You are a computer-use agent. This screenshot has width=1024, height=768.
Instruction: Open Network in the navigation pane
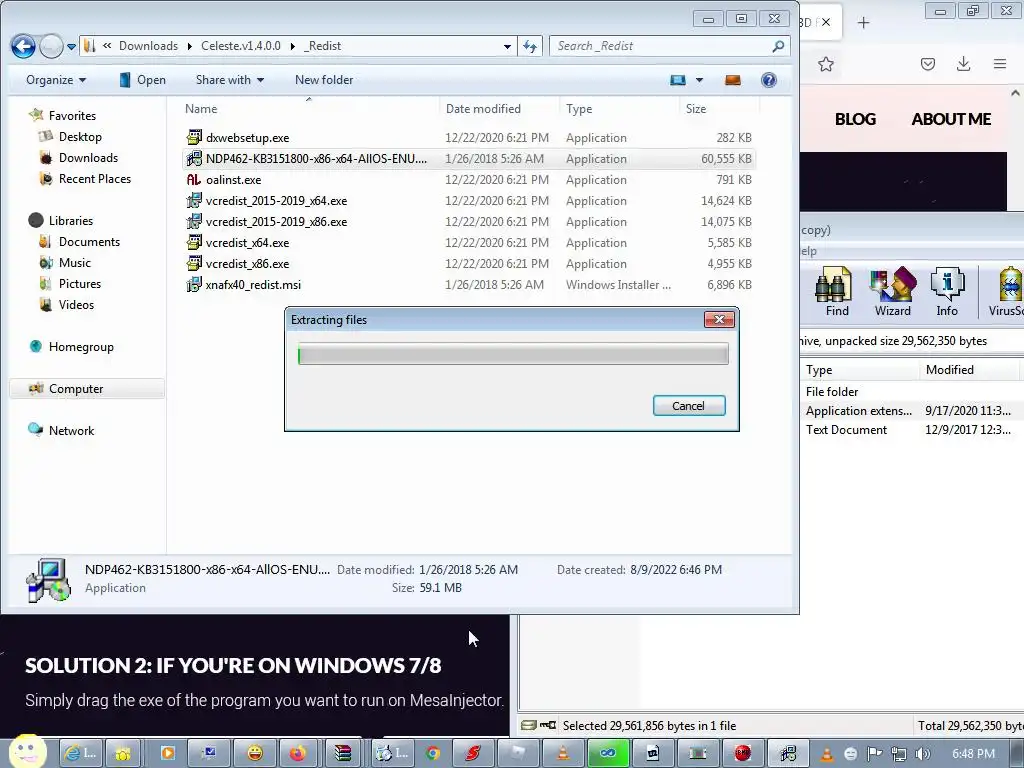click(71, 430)
